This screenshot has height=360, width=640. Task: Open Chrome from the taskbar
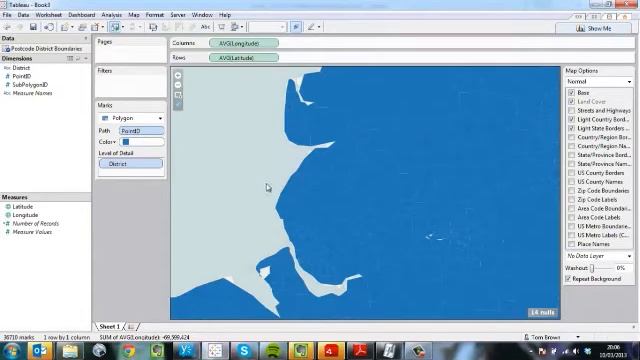(129, 351)
